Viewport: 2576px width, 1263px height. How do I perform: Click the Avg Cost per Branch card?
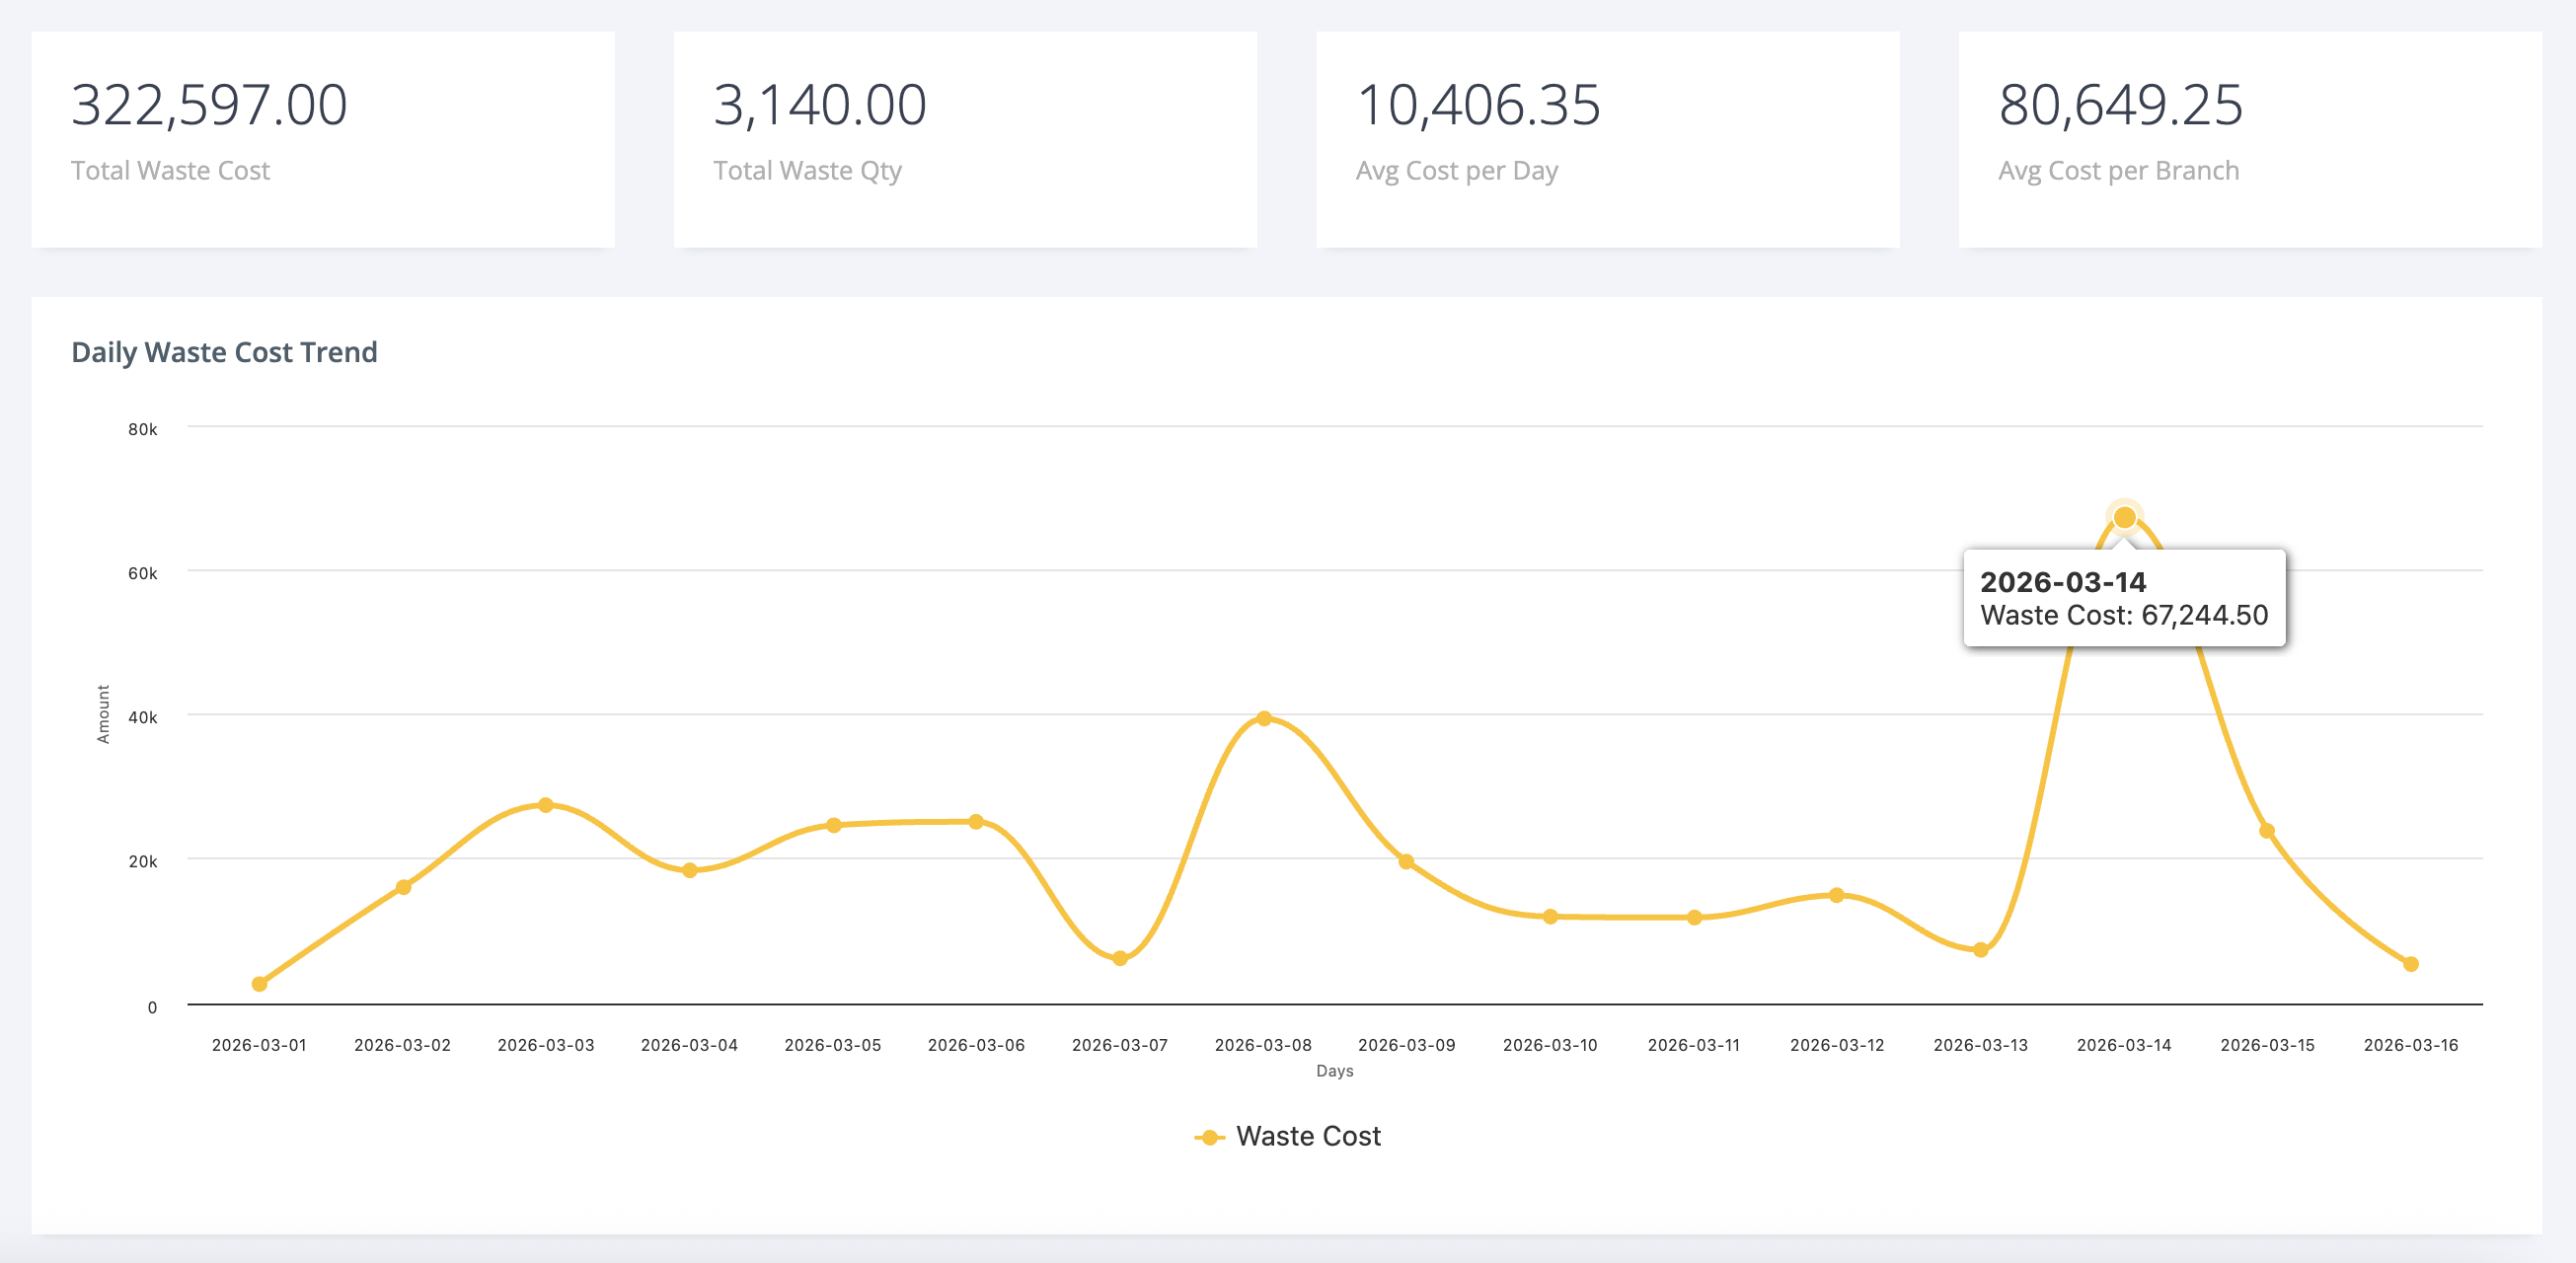[x=2249, y=139]
